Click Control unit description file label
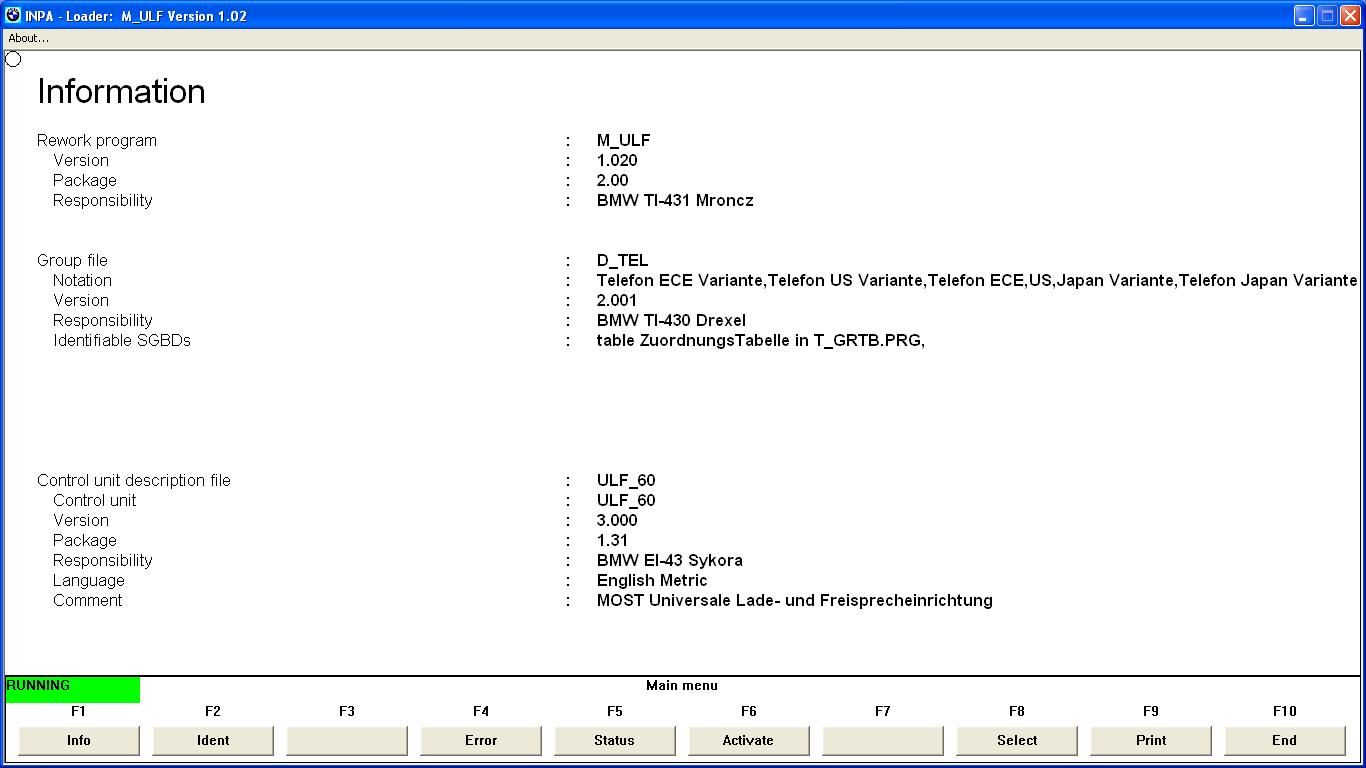The height and width of the screenshot is (768, 1366). pos(134,481)
